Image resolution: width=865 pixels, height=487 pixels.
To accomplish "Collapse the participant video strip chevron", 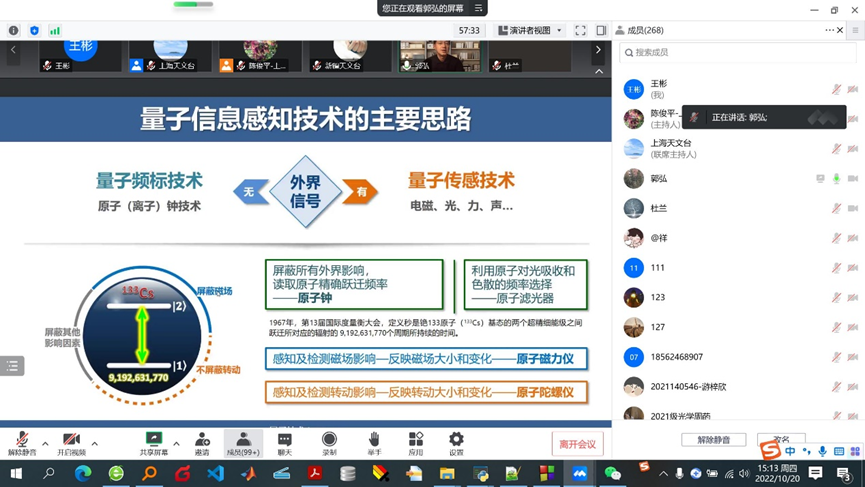I will click(599, 72).
